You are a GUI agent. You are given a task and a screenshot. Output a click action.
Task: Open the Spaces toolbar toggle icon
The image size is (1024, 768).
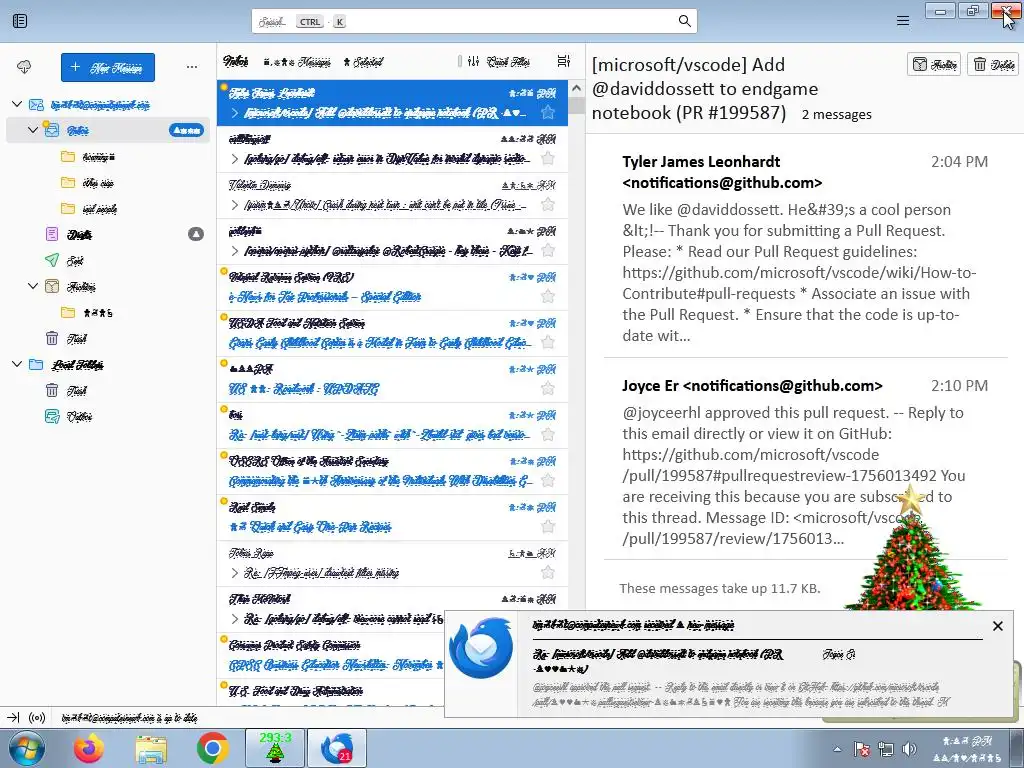click(x=20, y=21)
